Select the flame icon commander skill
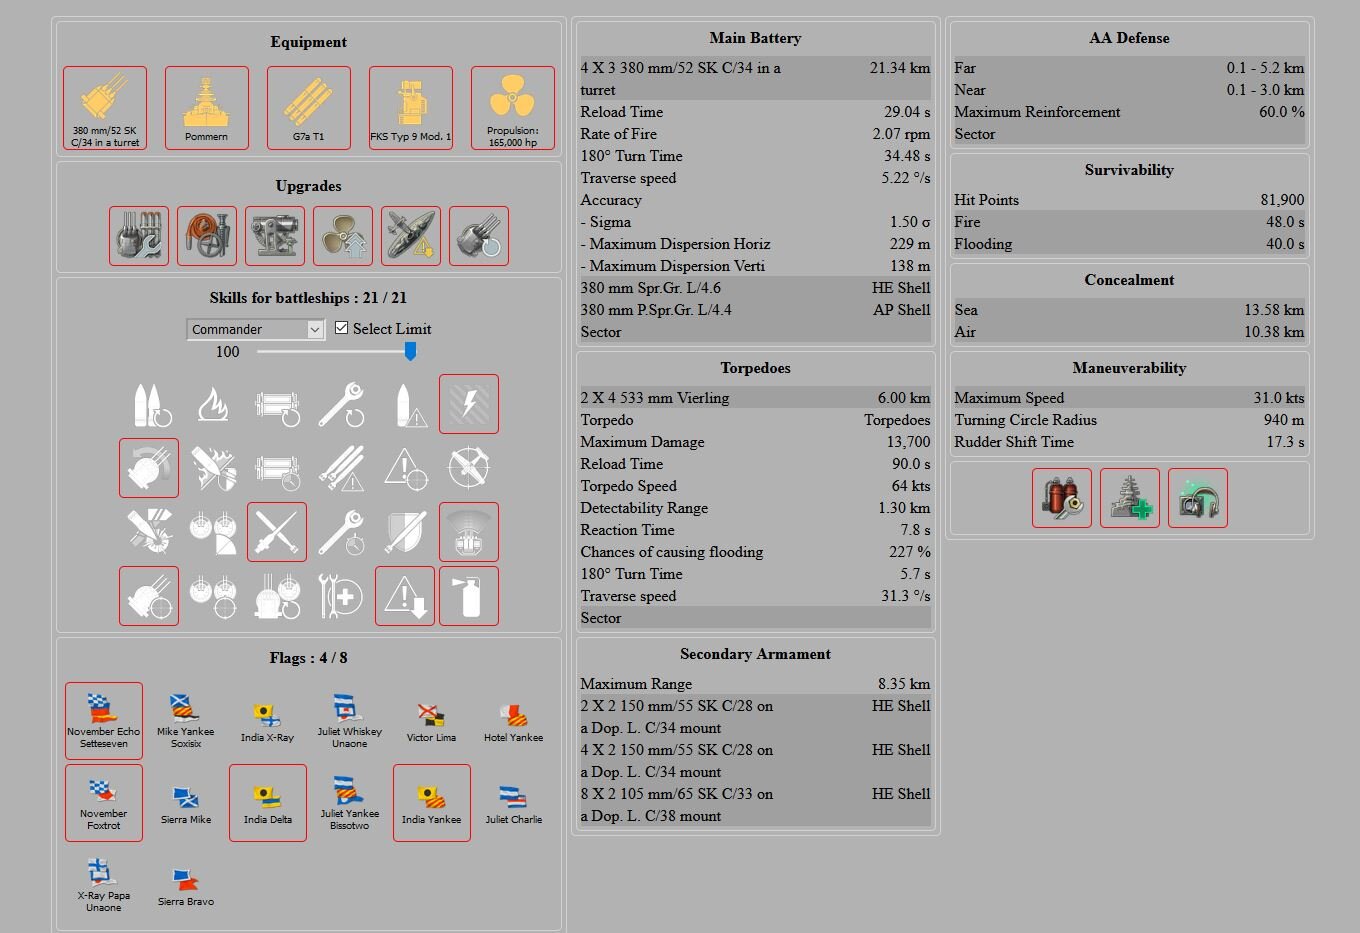The width and height of the screenshot is (1360, 933). pos(213,404)
